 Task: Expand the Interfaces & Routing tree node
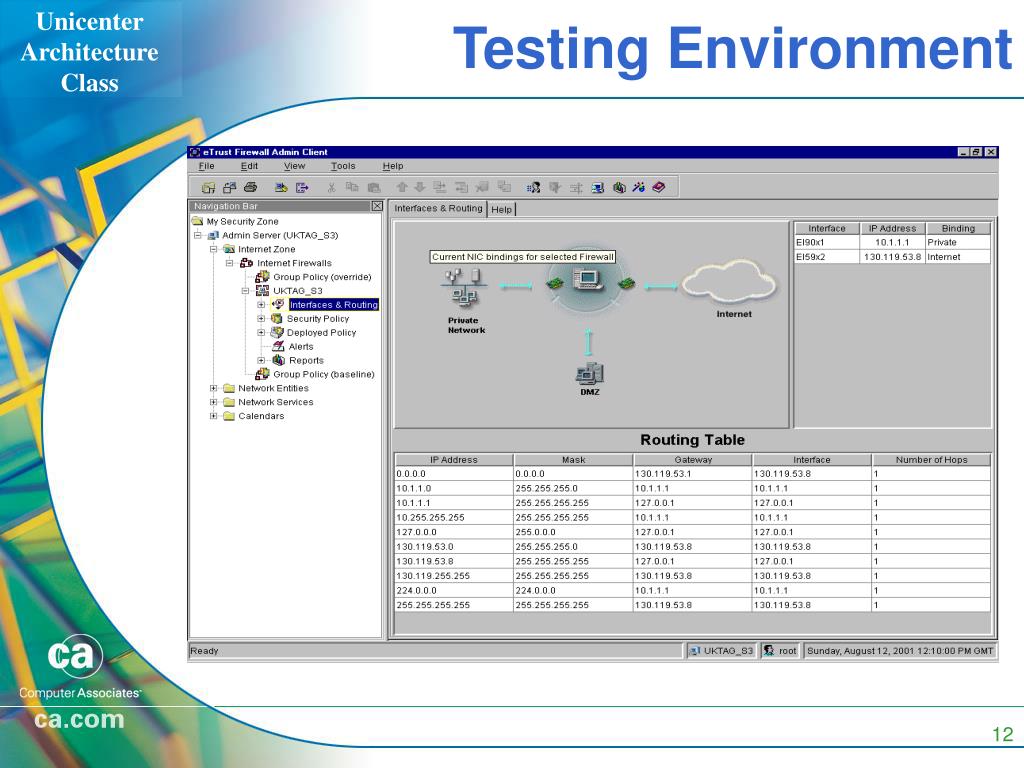point(261,304)
